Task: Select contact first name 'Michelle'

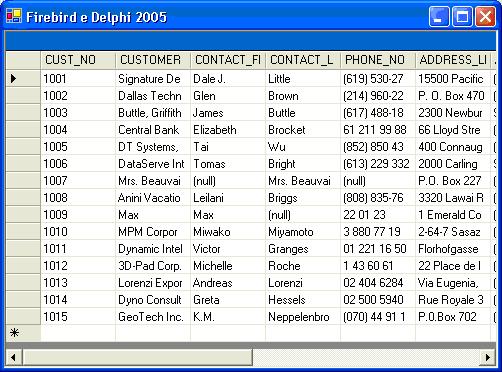Action: coord(228,266)
